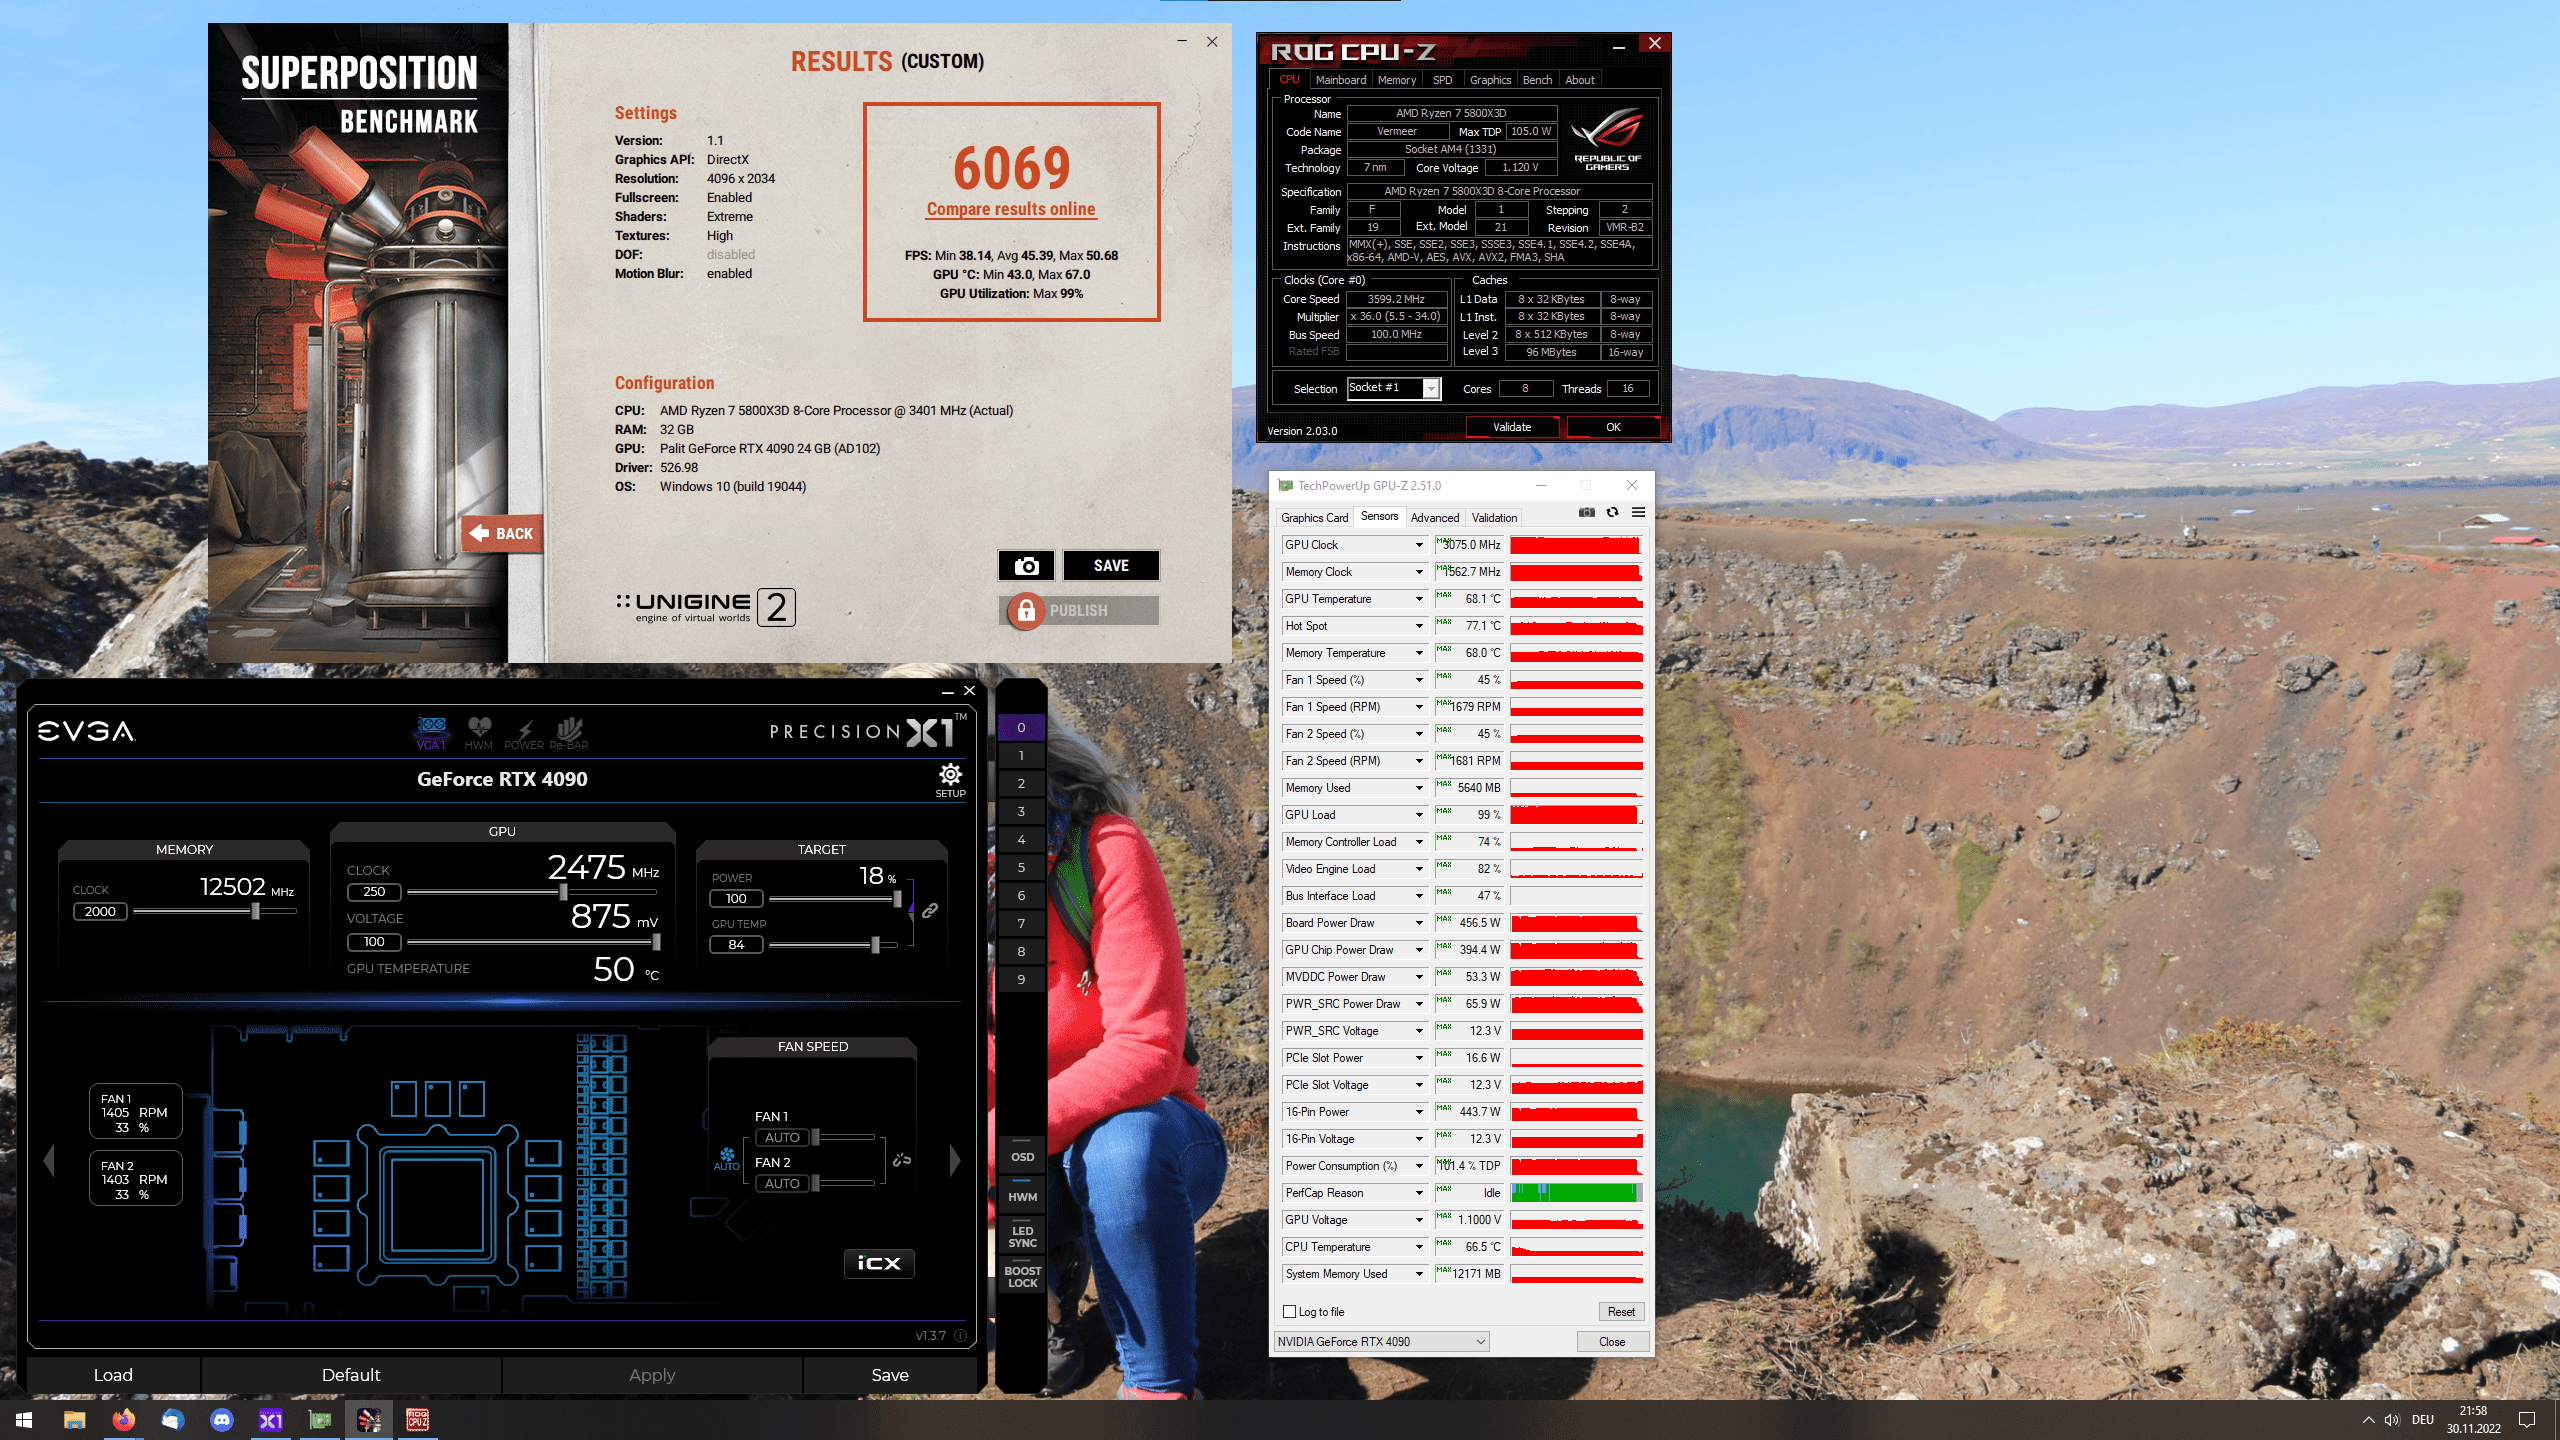Switch to SPD tab in CPU-Z

[x=1442, y=80]
